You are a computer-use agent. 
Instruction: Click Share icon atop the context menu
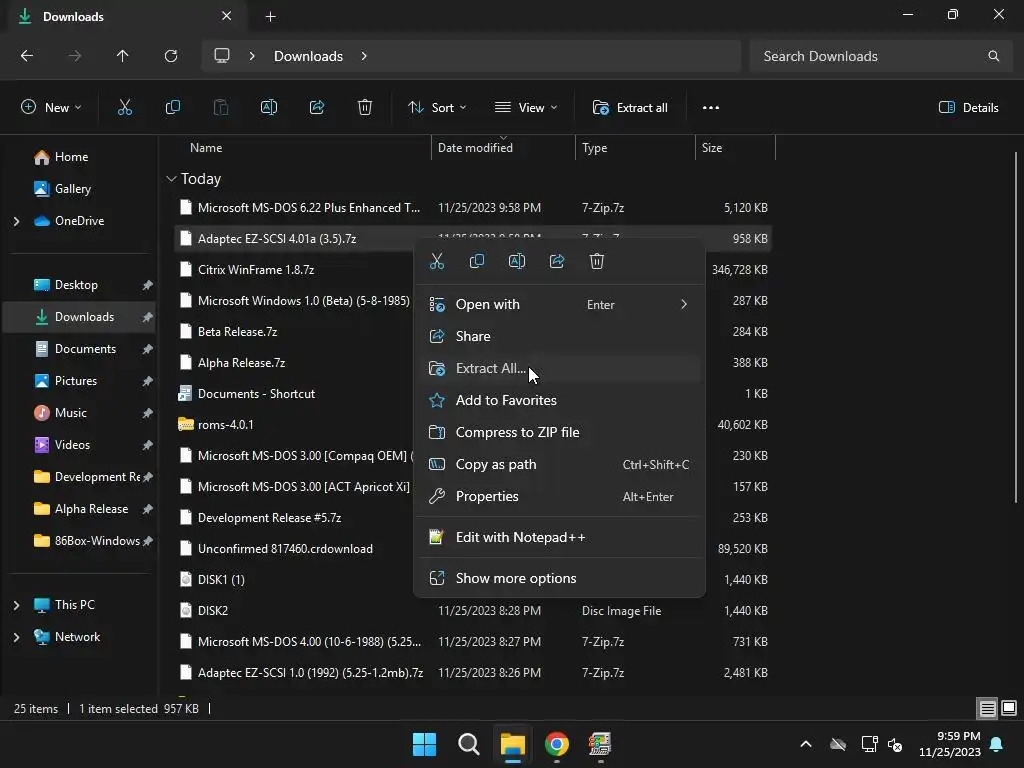(x=557, y=261)
